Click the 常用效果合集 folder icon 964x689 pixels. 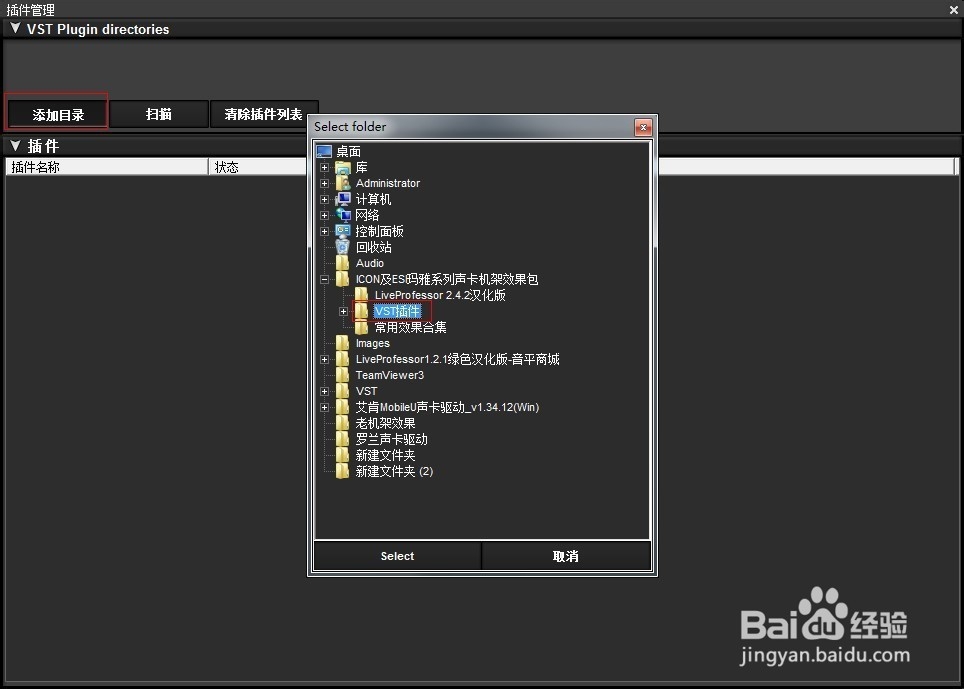[362, 327]
